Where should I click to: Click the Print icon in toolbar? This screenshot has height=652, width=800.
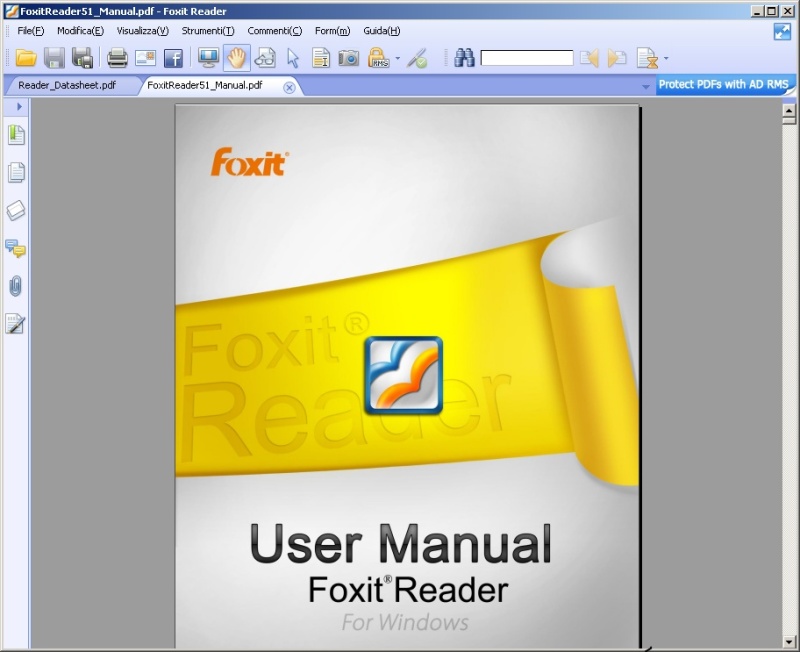[117, 58]
